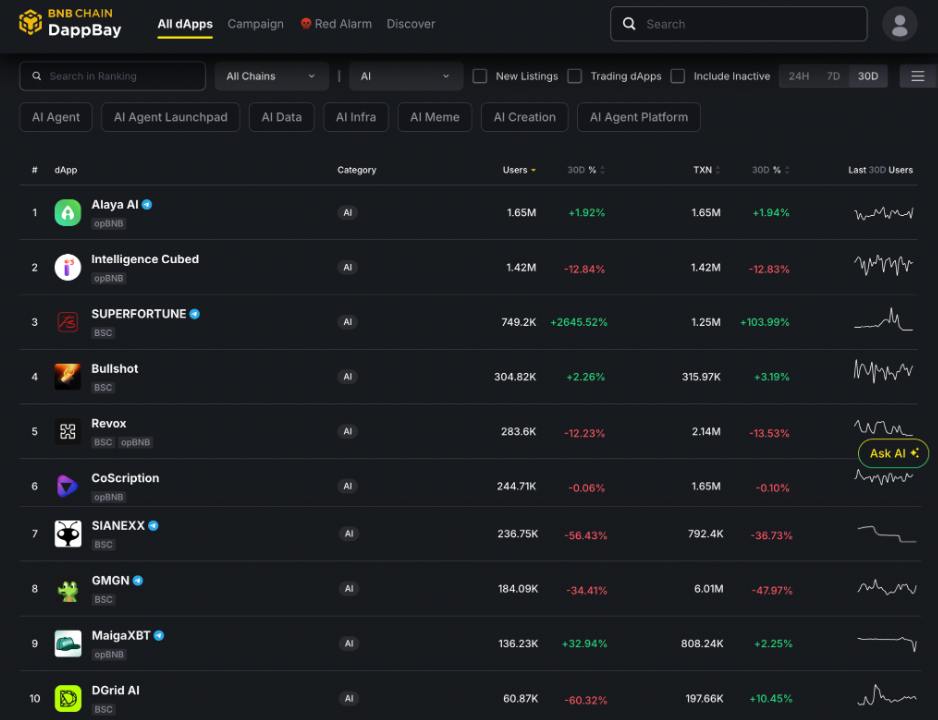Click Telegram badge next to SUPERFORTUNE
Viewport: 938px width, 720px height.
pos(194,314)
